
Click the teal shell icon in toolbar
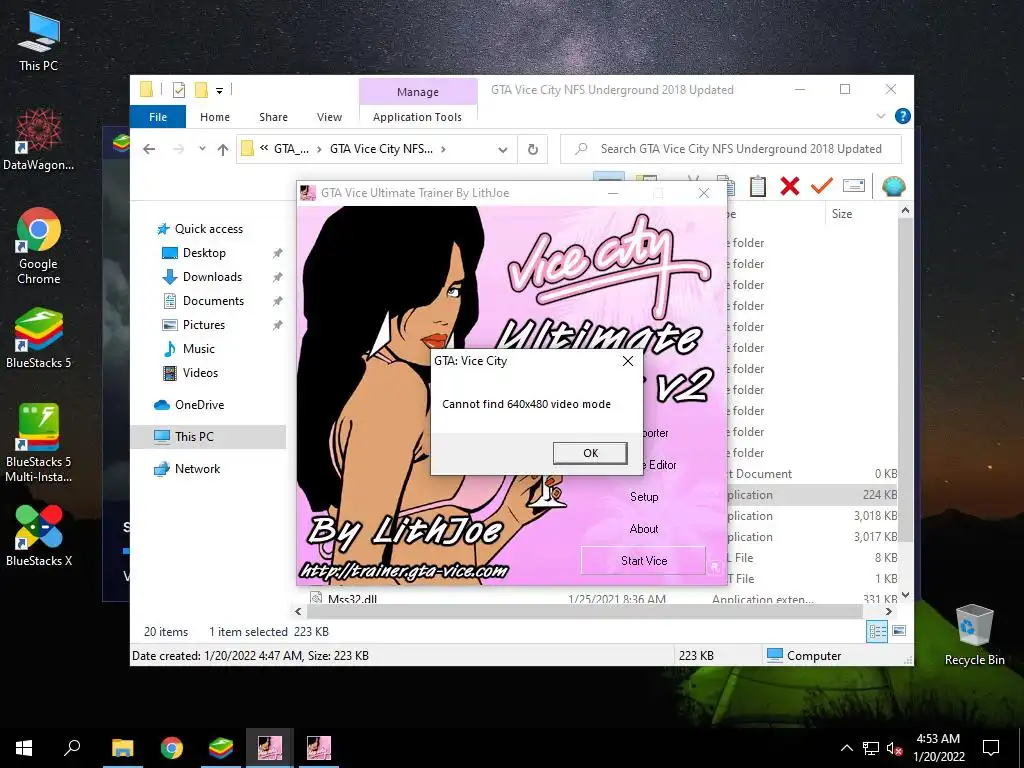point(893,186)
